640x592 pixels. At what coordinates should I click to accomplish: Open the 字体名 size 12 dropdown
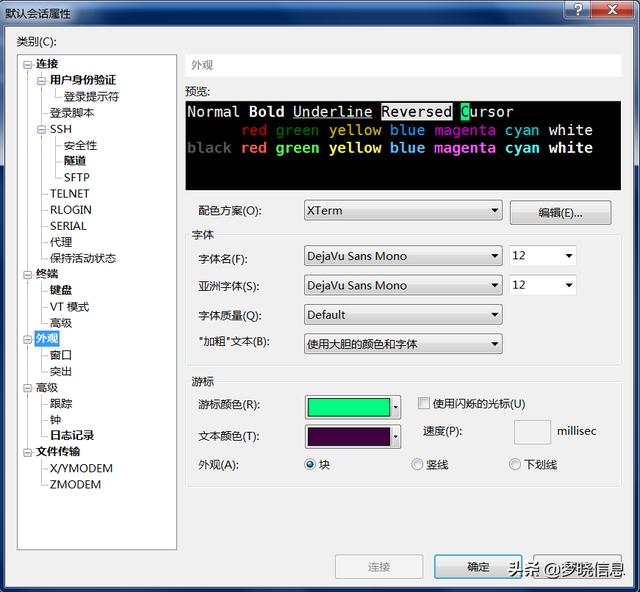click(542, 256)
